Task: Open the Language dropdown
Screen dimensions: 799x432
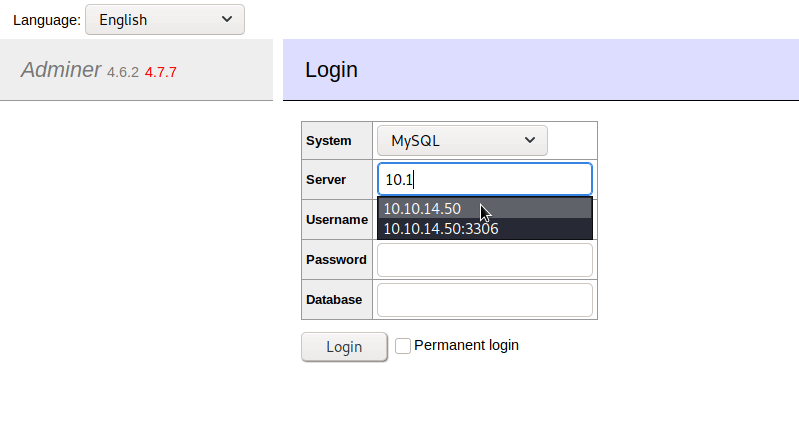Action: coord(165,20)
